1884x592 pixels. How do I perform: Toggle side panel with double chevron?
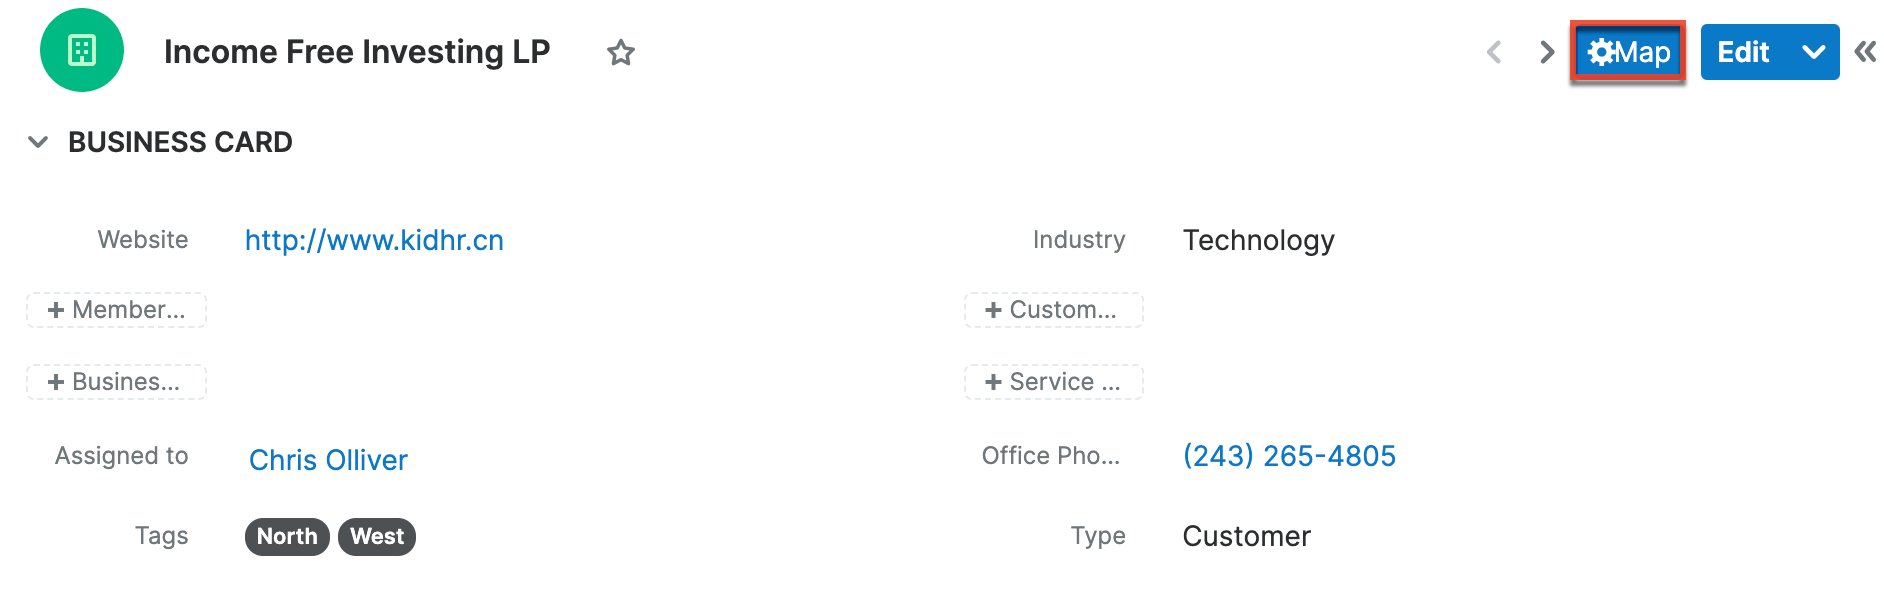(1865, 52)
